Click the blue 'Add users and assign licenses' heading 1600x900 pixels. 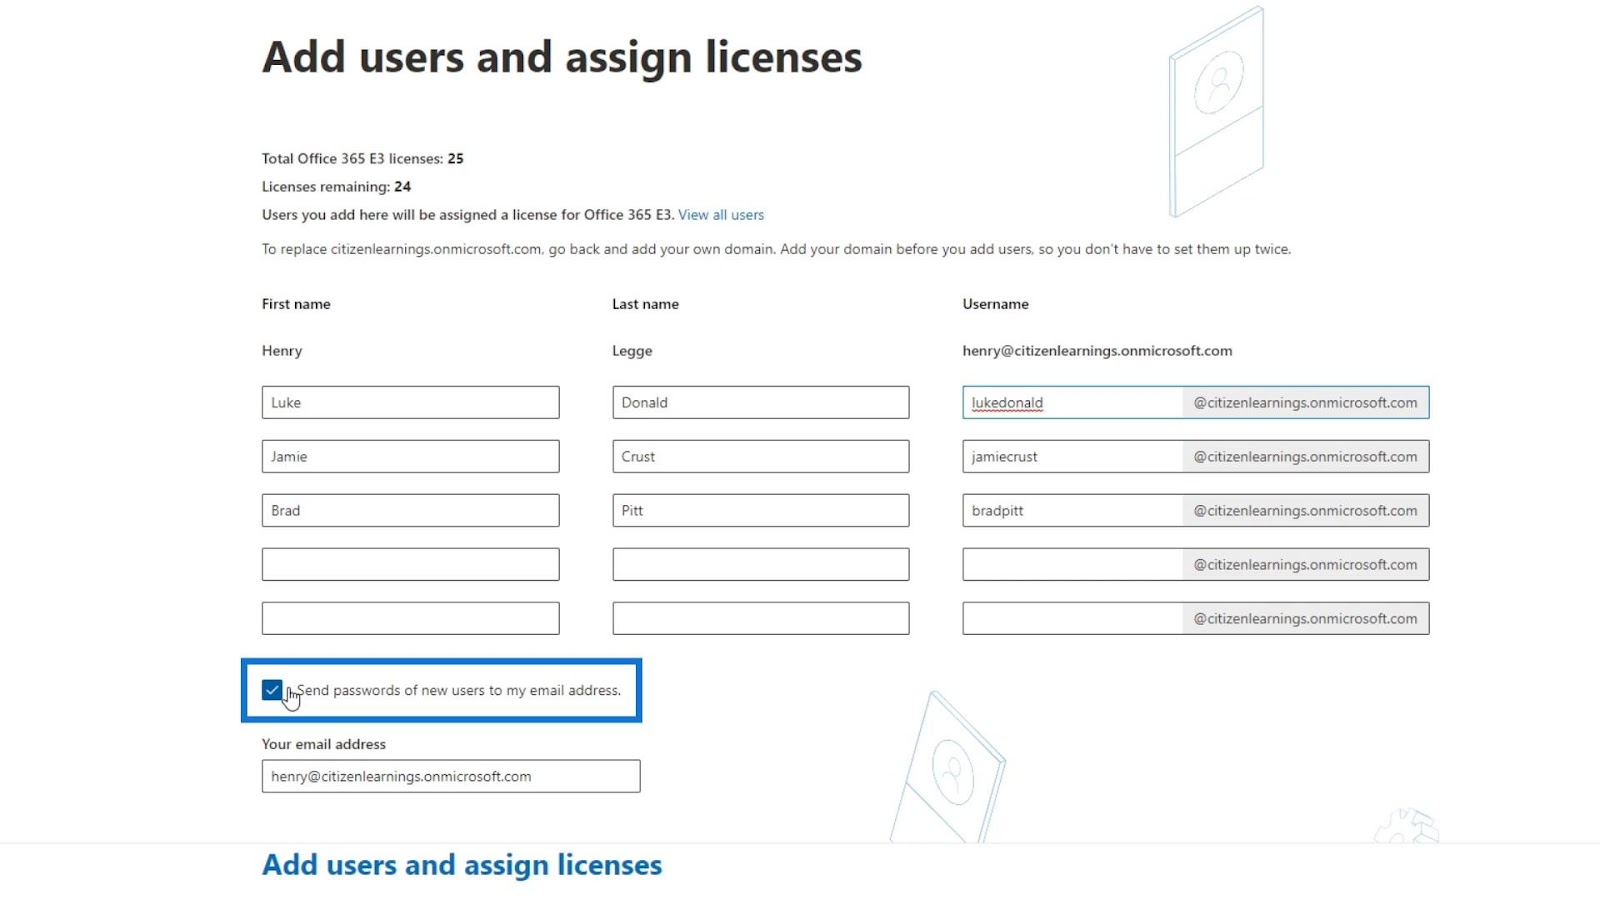(x=462, y=865)
